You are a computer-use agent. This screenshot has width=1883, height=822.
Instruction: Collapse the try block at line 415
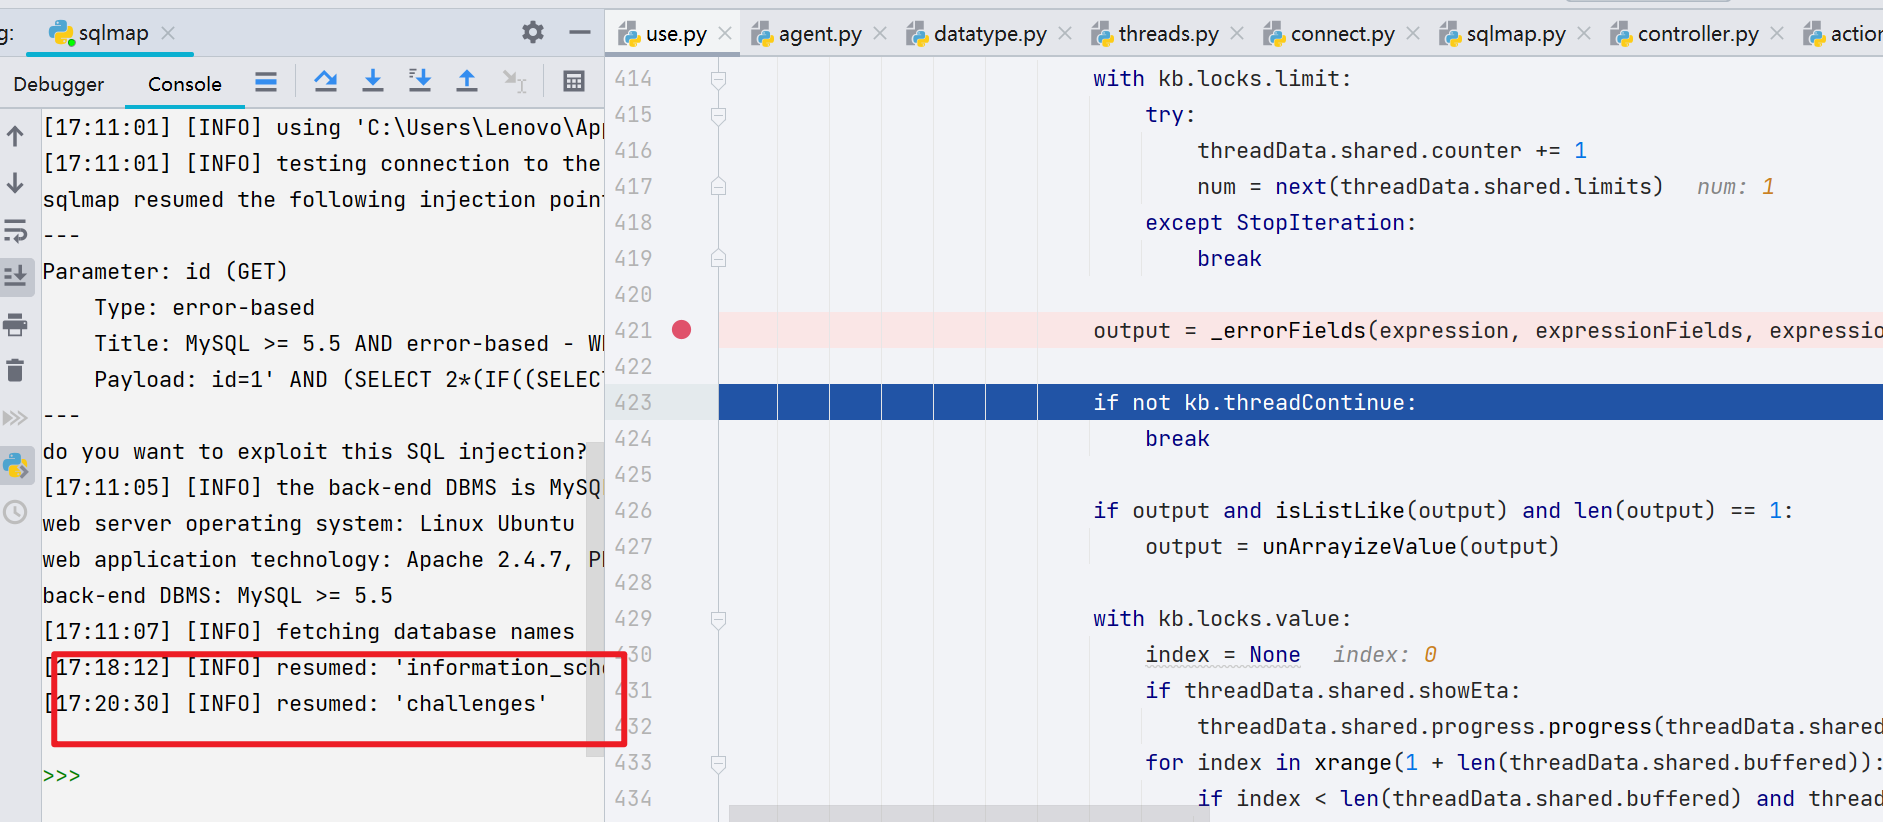pos(718,116)
